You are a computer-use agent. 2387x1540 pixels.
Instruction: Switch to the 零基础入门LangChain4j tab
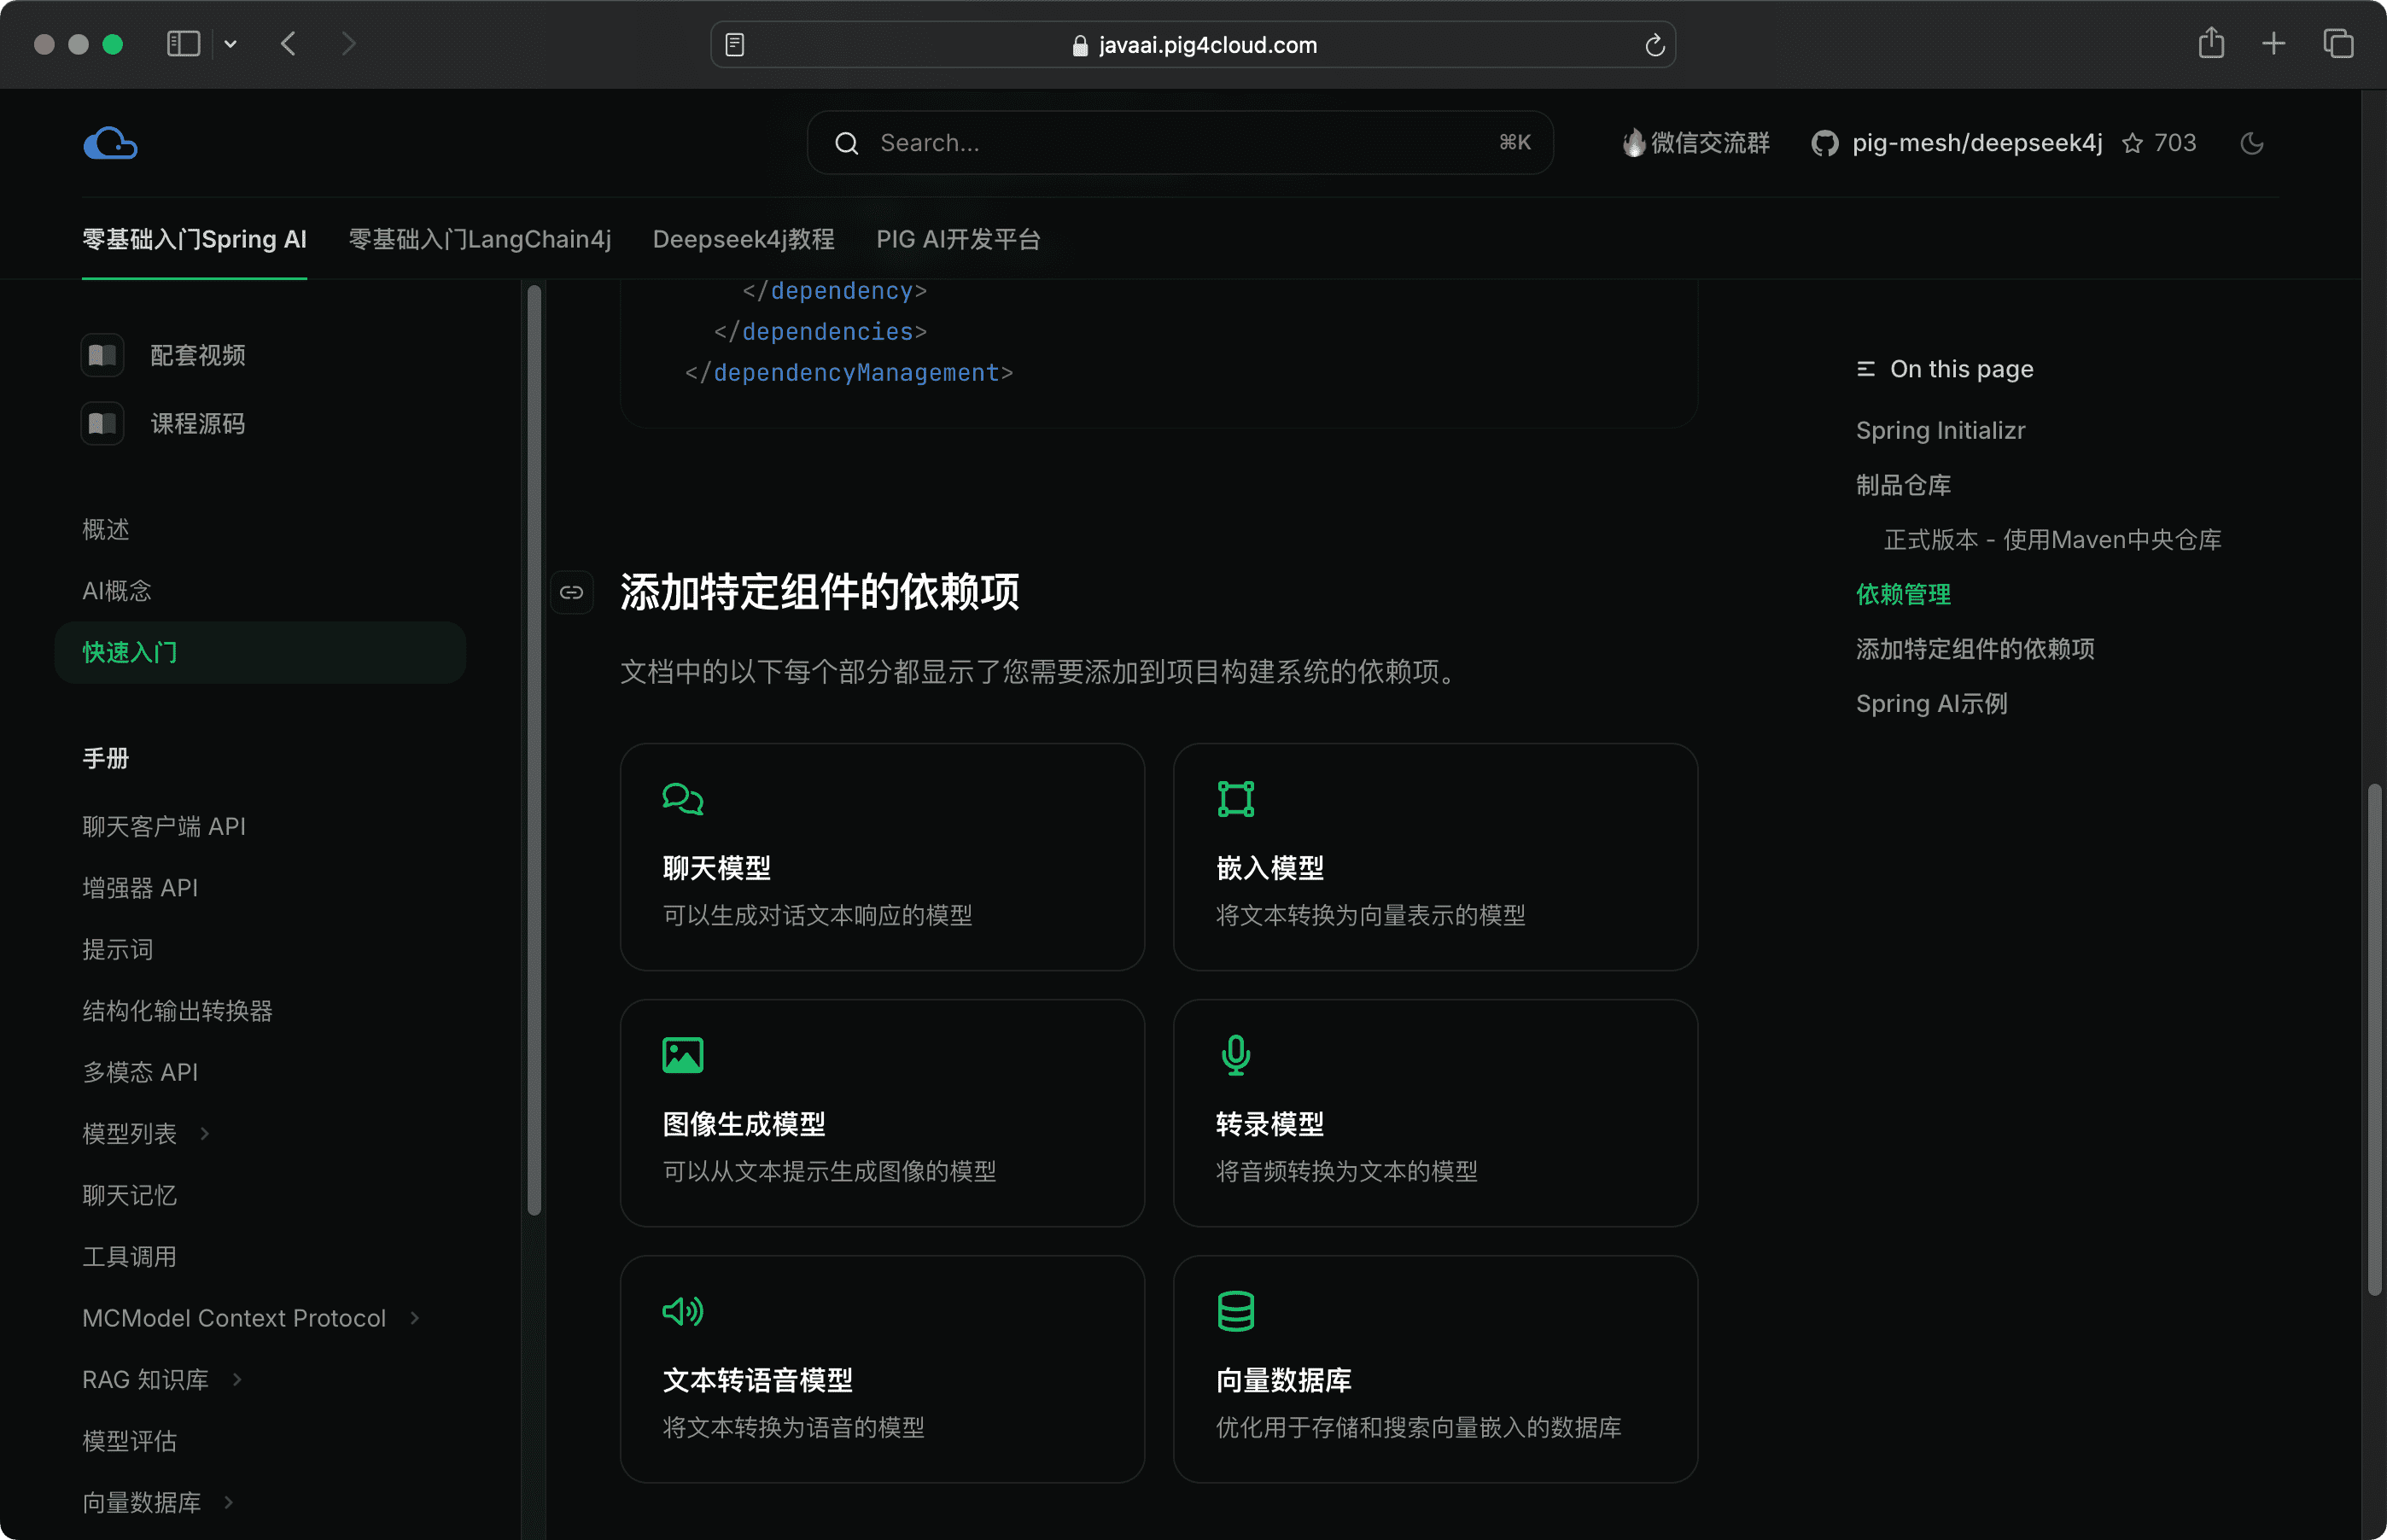(479, 239)
